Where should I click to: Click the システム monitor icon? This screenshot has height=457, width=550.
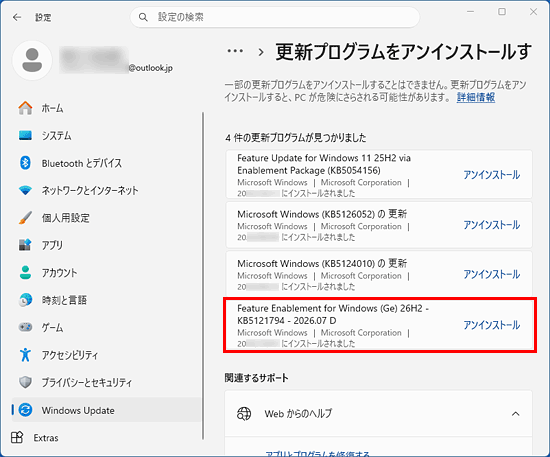(x=25, y=135)
